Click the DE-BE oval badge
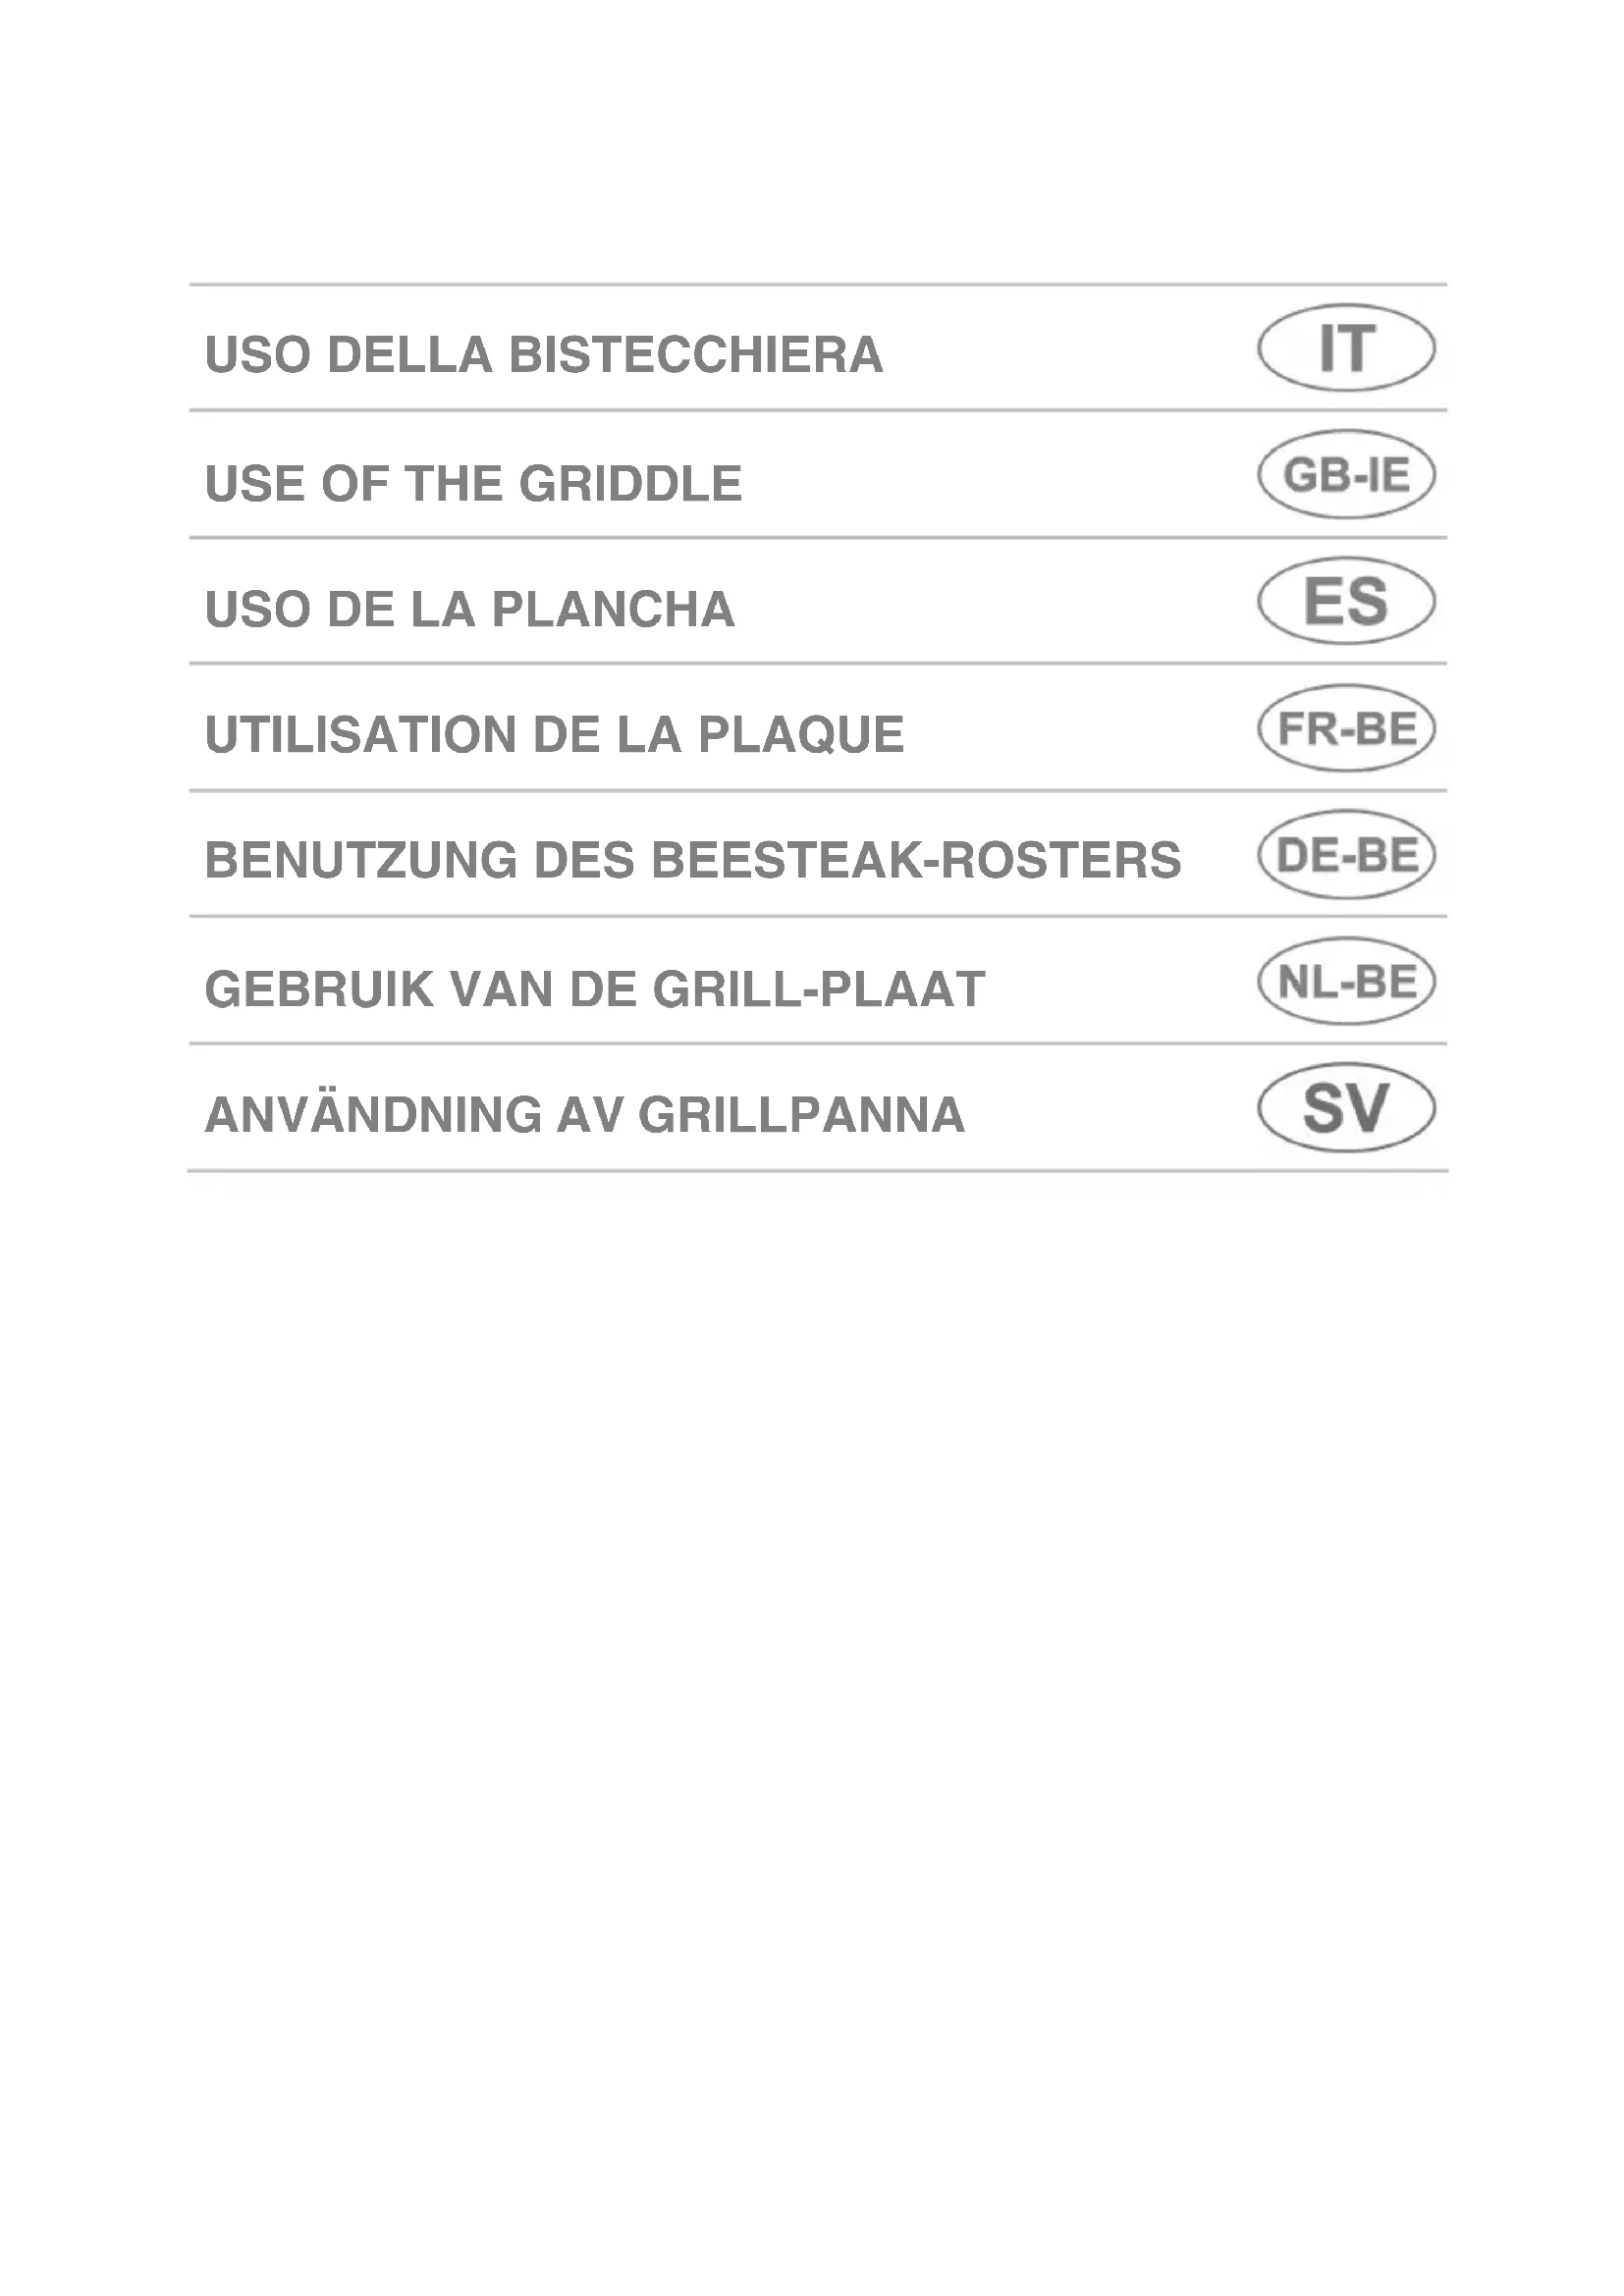Image resolution: width=1624 pixels, height=2296 pixels. click(x=1346, y=855)
